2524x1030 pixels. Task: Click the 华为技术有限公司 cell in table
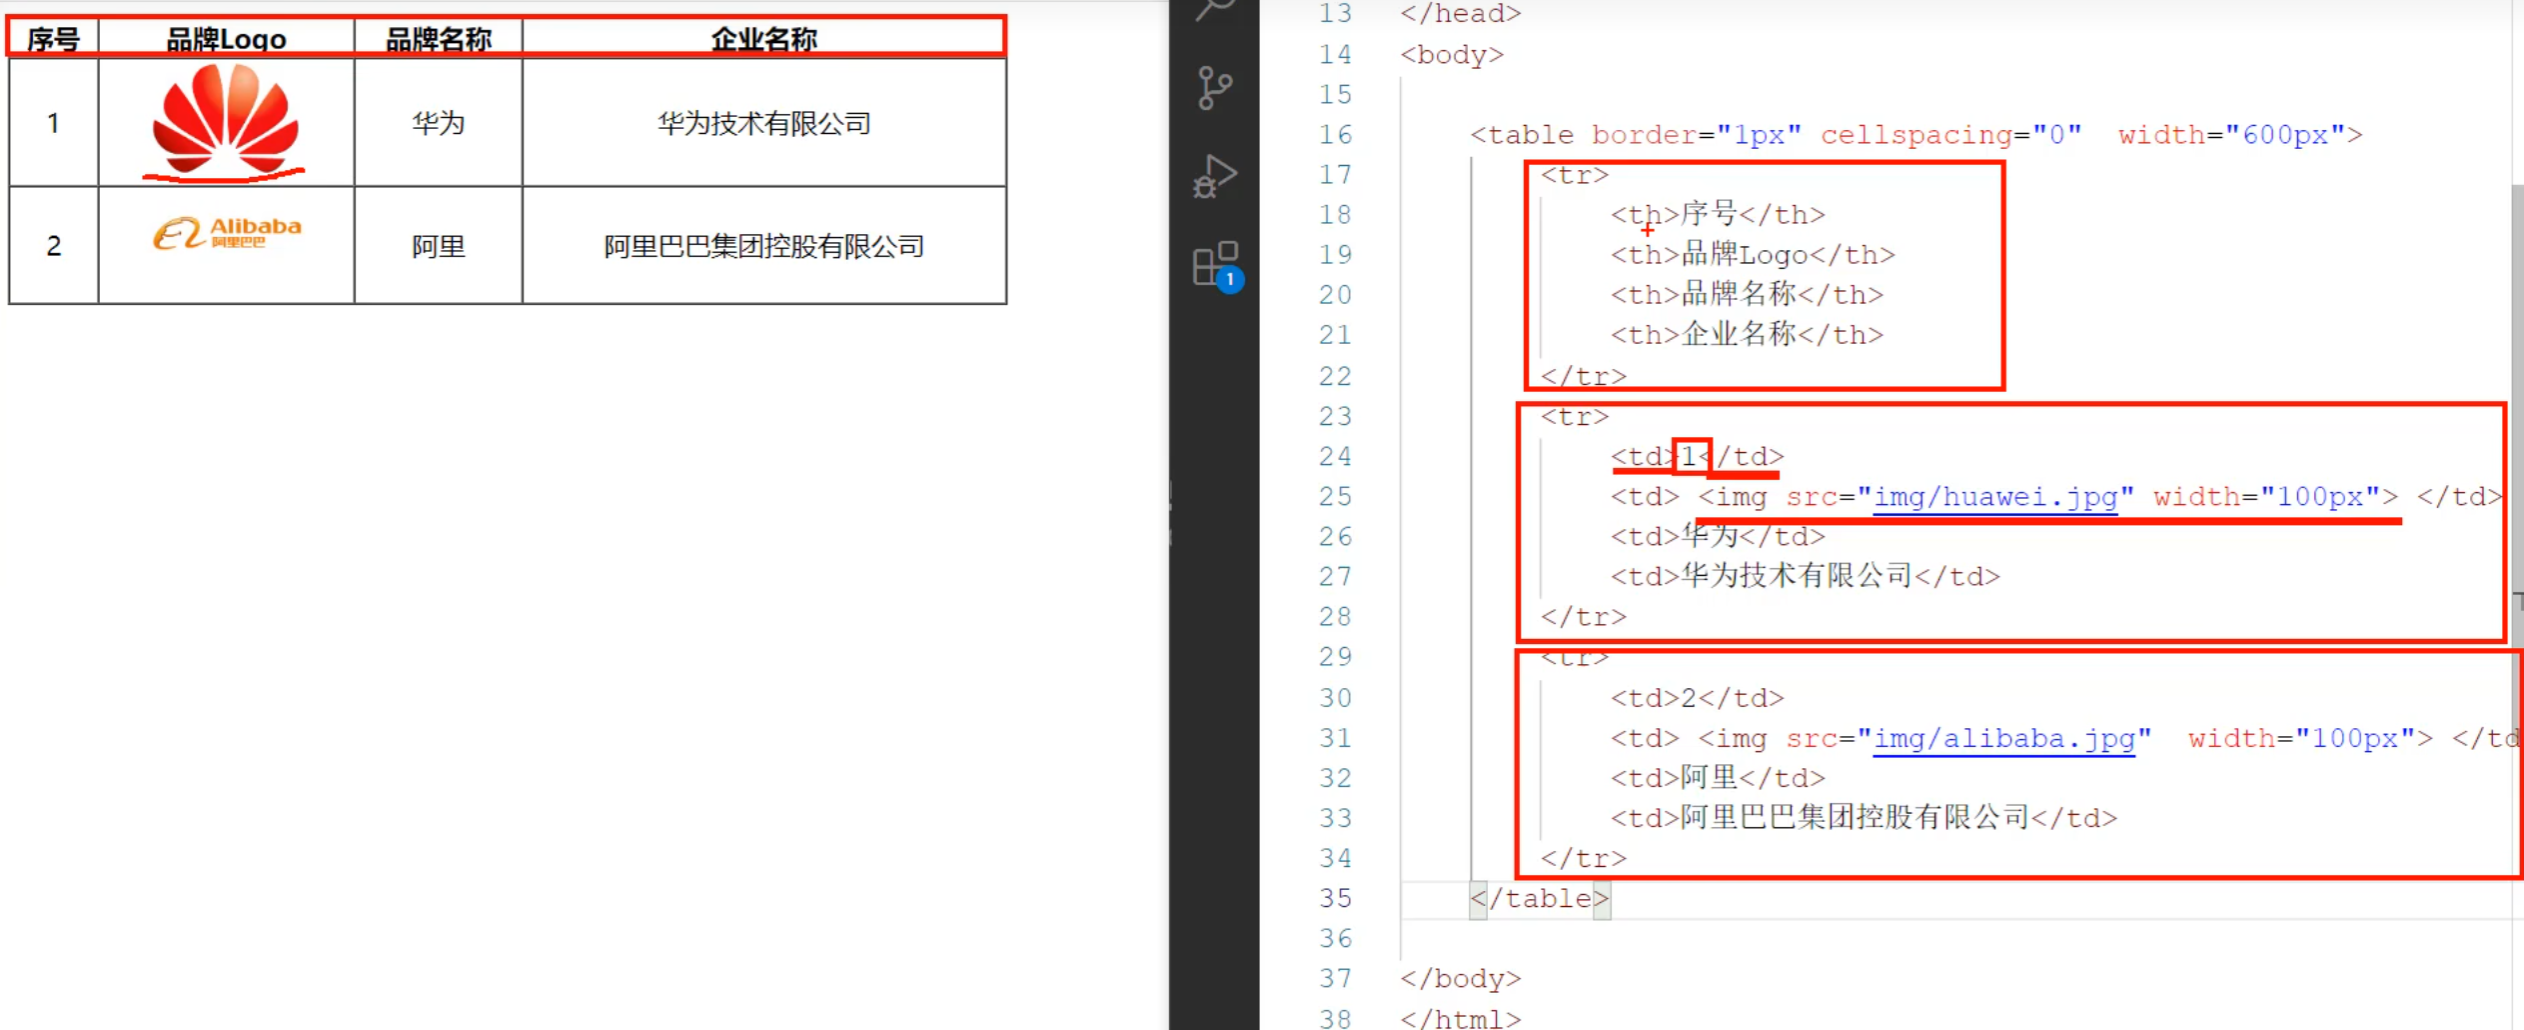click(764, 123)
